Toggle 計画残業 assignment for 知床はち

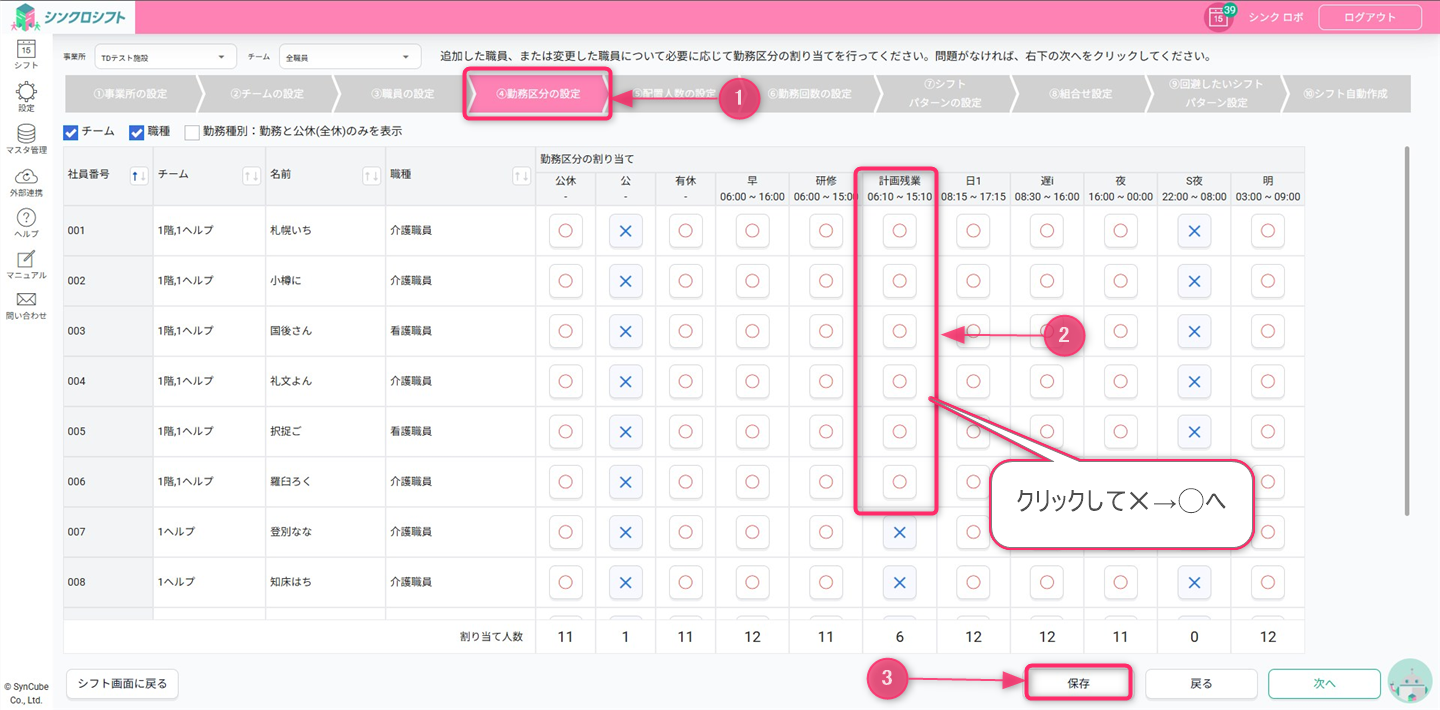(x=899, y=582)
